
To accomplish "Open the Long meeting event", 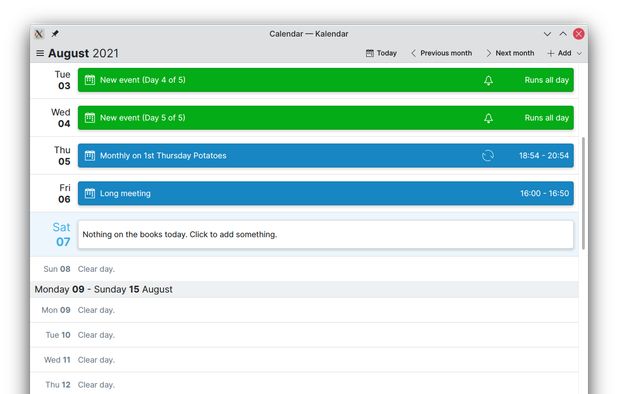I will coord(326,193).
